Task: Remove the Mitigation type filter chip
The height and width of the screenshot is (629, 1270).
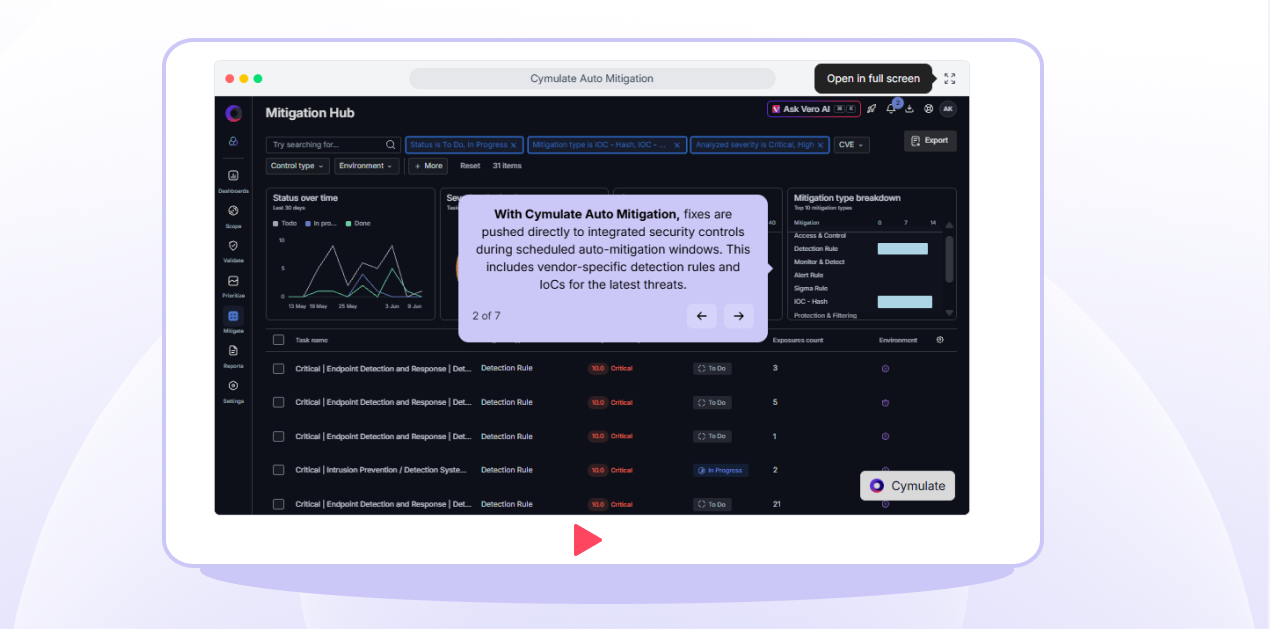Action: coord(677,145)
